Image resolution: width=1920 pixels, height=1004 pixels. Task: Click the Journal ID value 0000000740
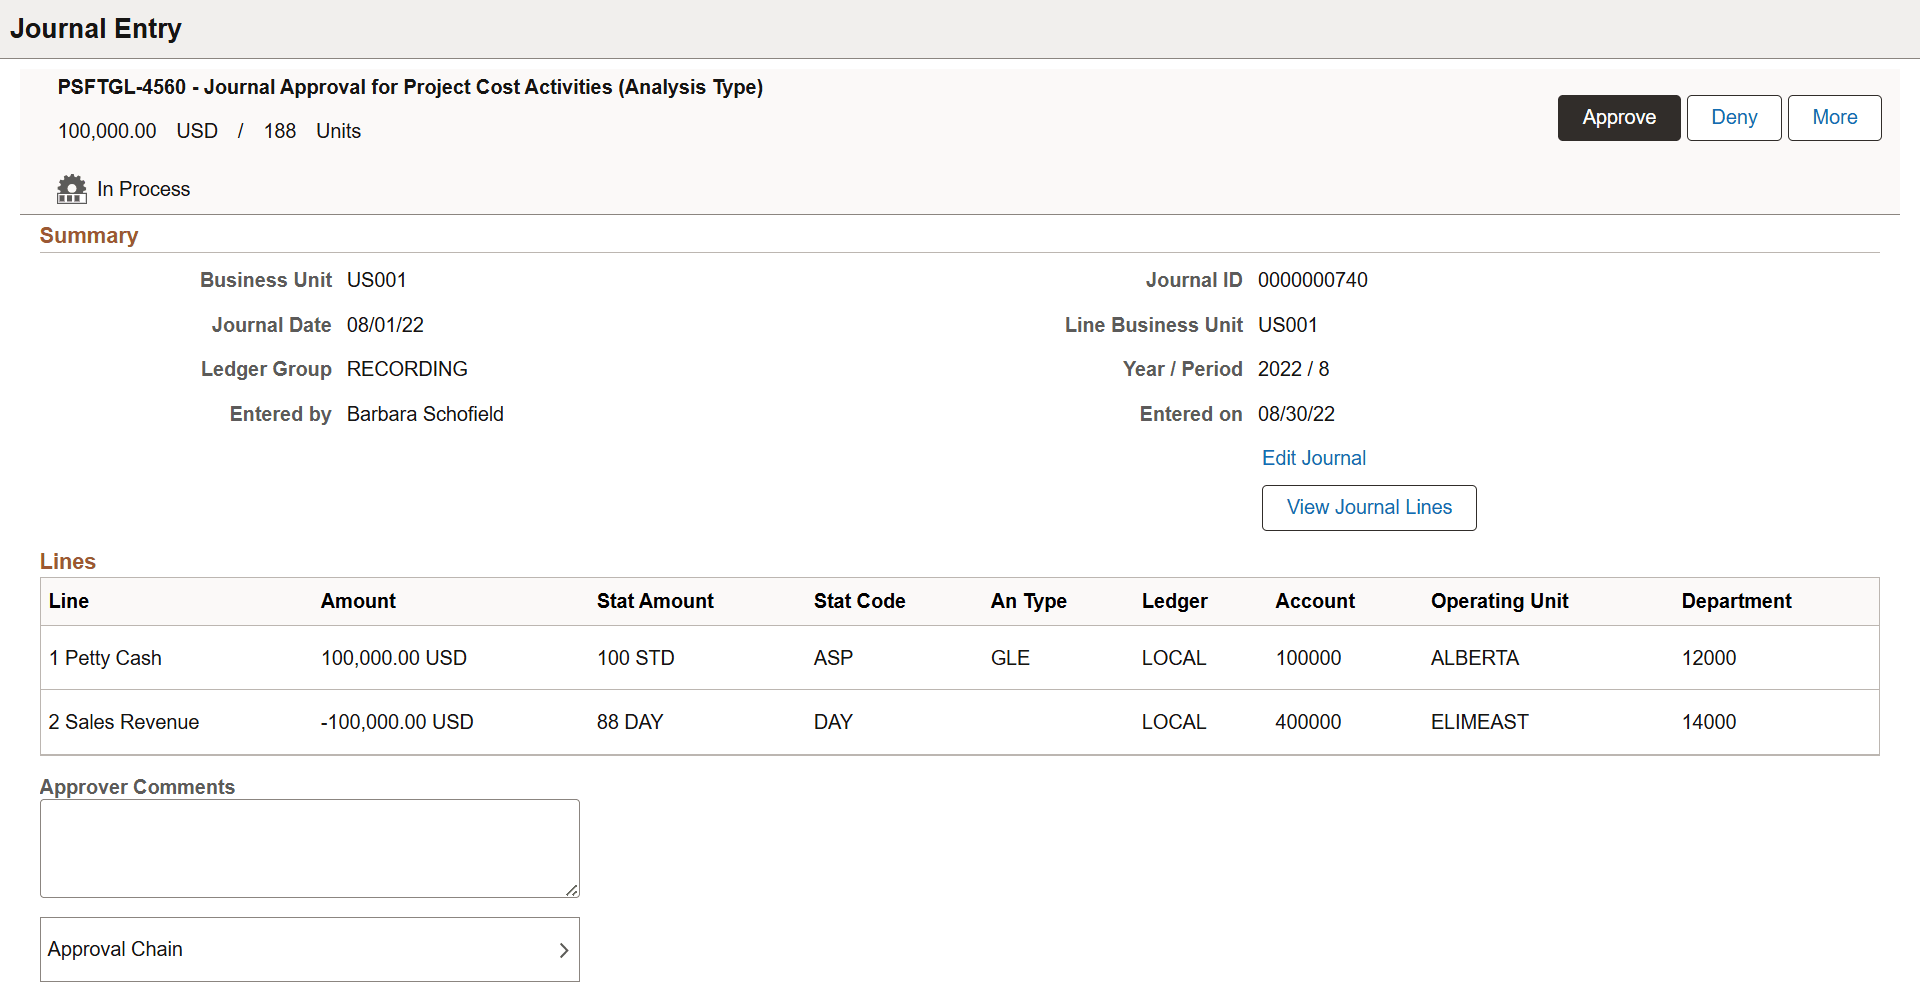1313,280
